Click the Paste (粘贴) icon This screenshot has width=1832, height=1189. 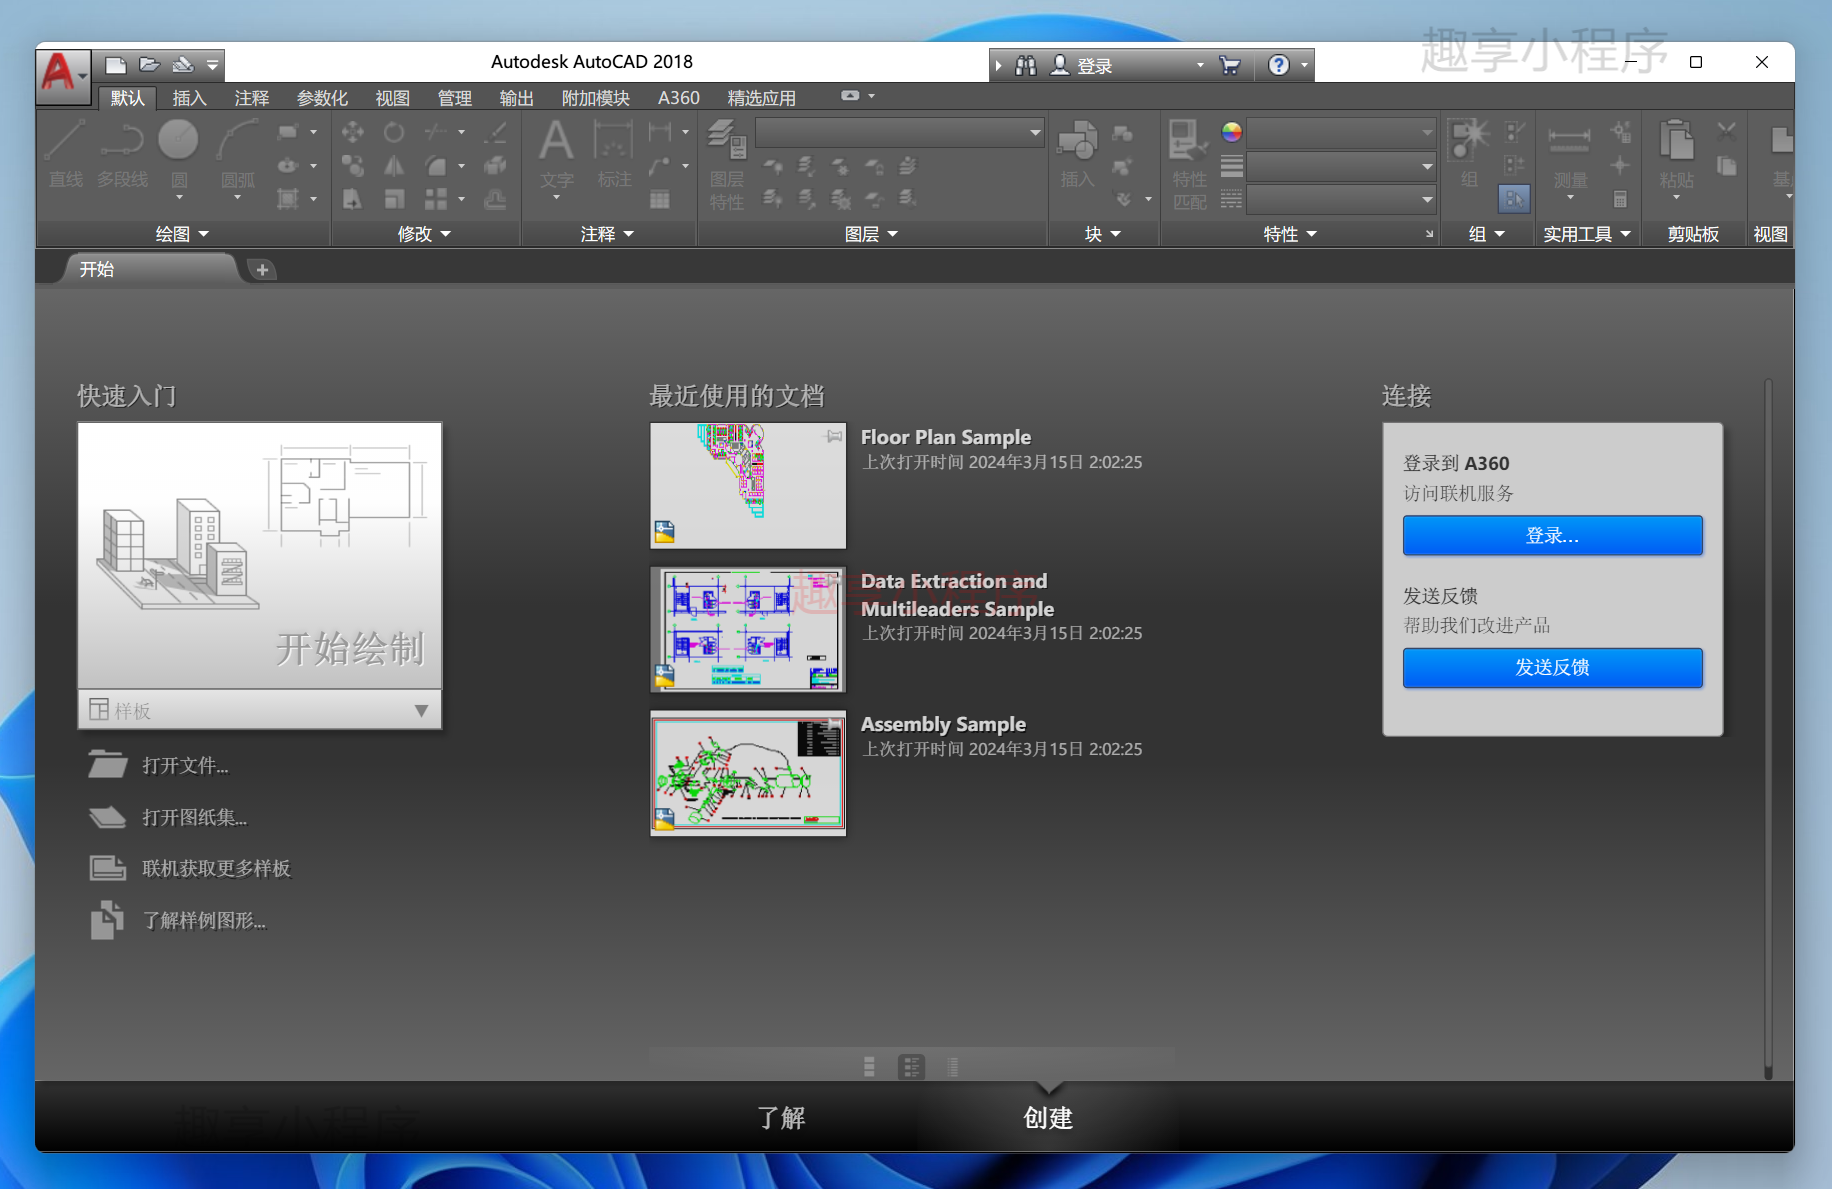(x=1676, y=155)
